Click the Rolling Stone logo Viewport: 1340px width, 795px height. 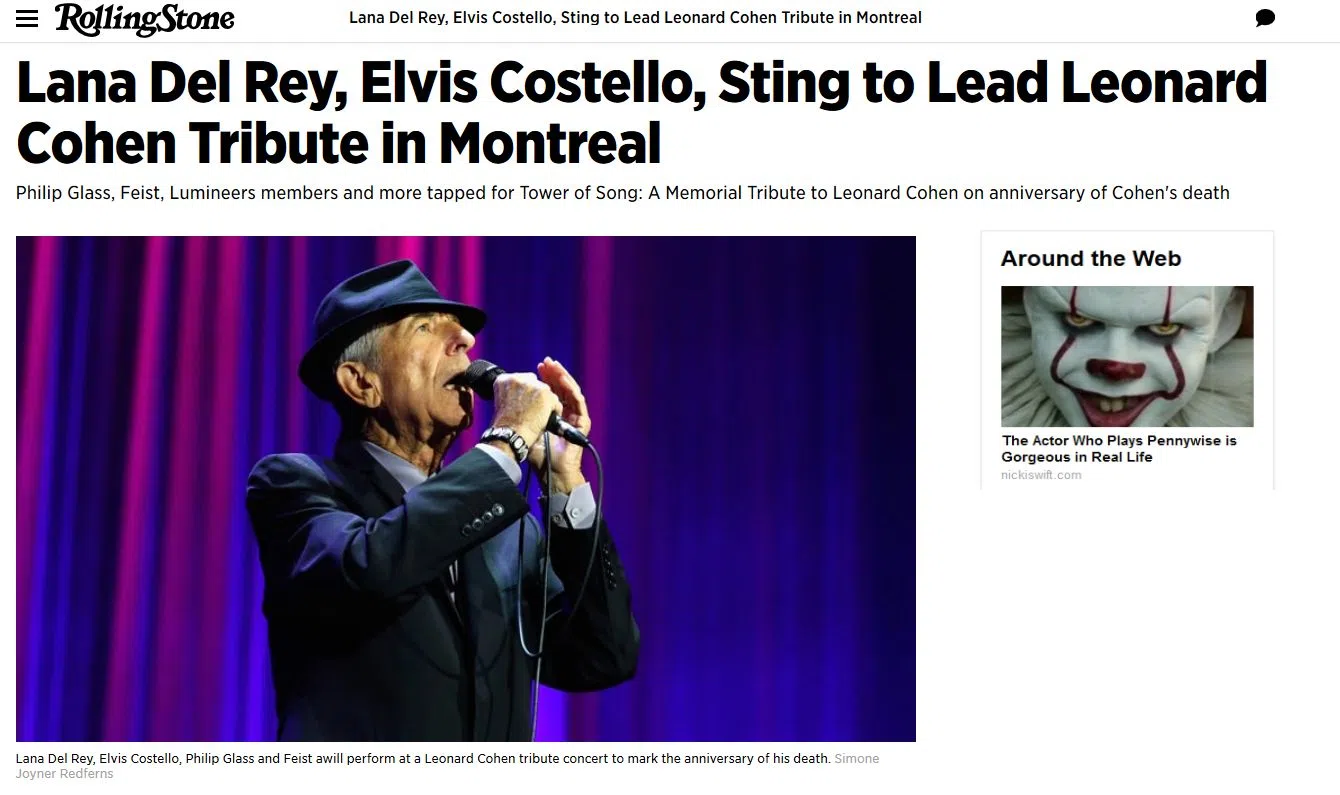pos(144,19)
